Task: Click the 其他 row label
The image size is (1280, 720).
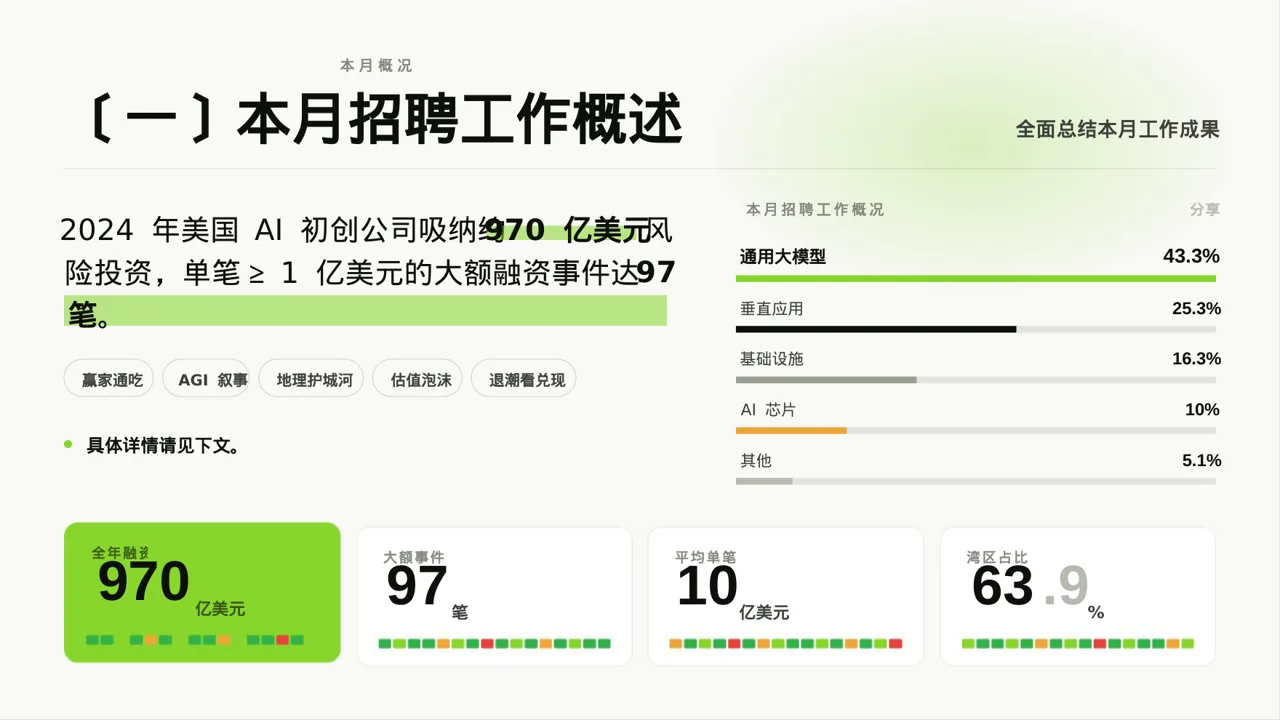Action: click(756, 461)
